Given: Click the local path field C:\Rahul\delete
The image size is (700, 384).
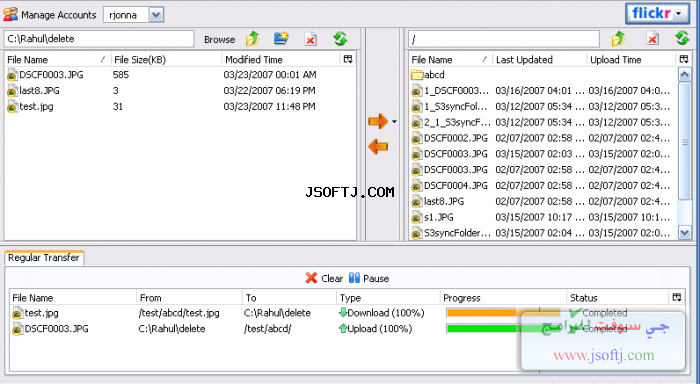Looking at the screenshot, I should pyautogui.click(x=99, y=39).
